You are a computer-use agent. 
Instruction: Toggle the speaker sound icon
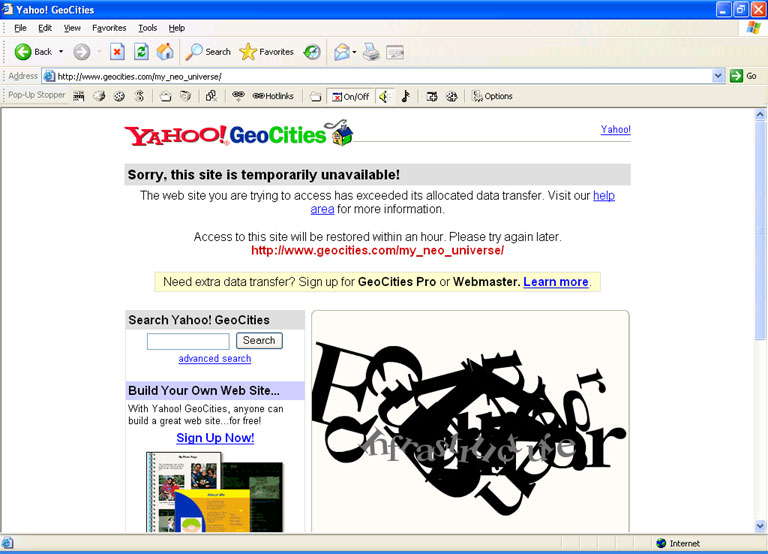pos(384,96)
